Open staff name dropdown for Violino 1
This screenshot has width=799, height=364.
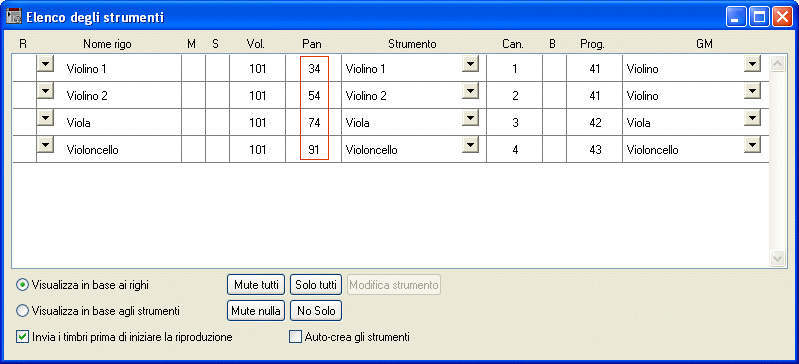tap(46, 64)
